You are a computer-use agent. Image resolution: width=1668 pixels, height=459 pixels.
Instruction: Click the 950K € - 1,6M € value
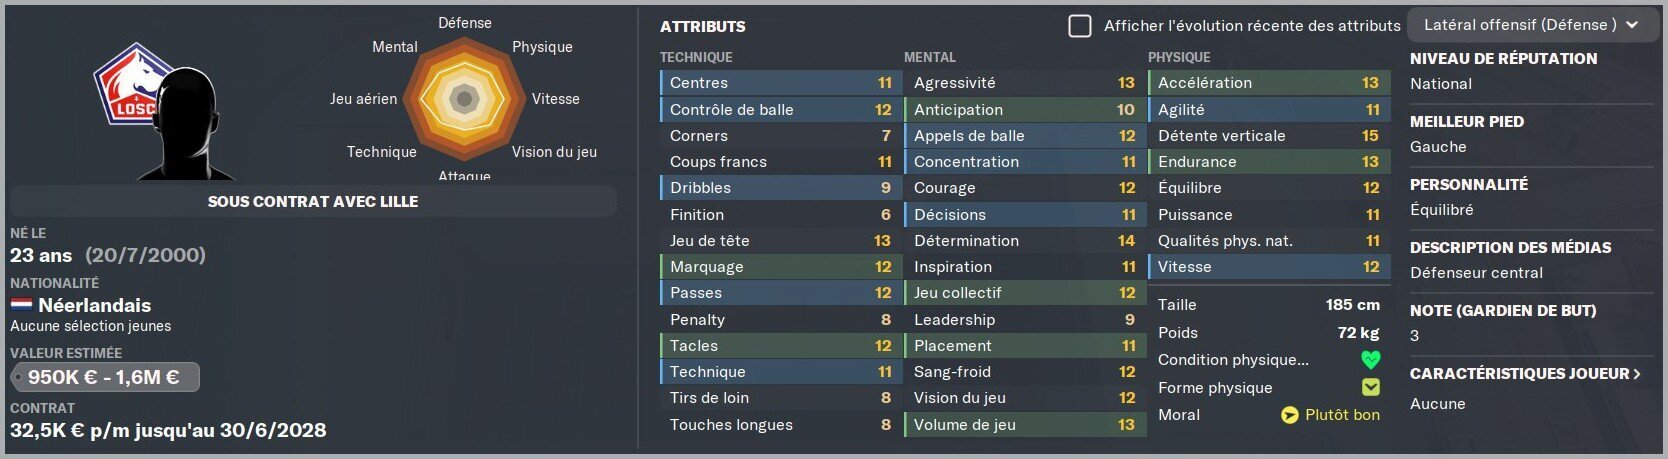pos(104,377)
